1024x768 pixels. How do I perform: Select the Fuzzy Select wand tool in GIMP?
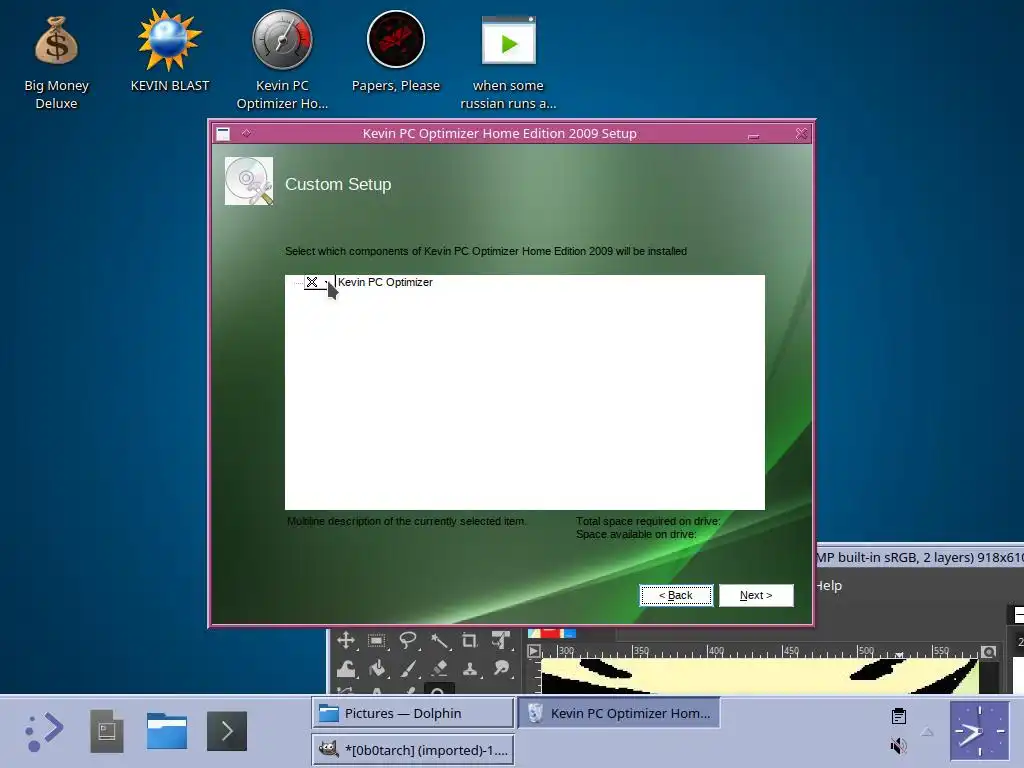(x=440, y=641)
